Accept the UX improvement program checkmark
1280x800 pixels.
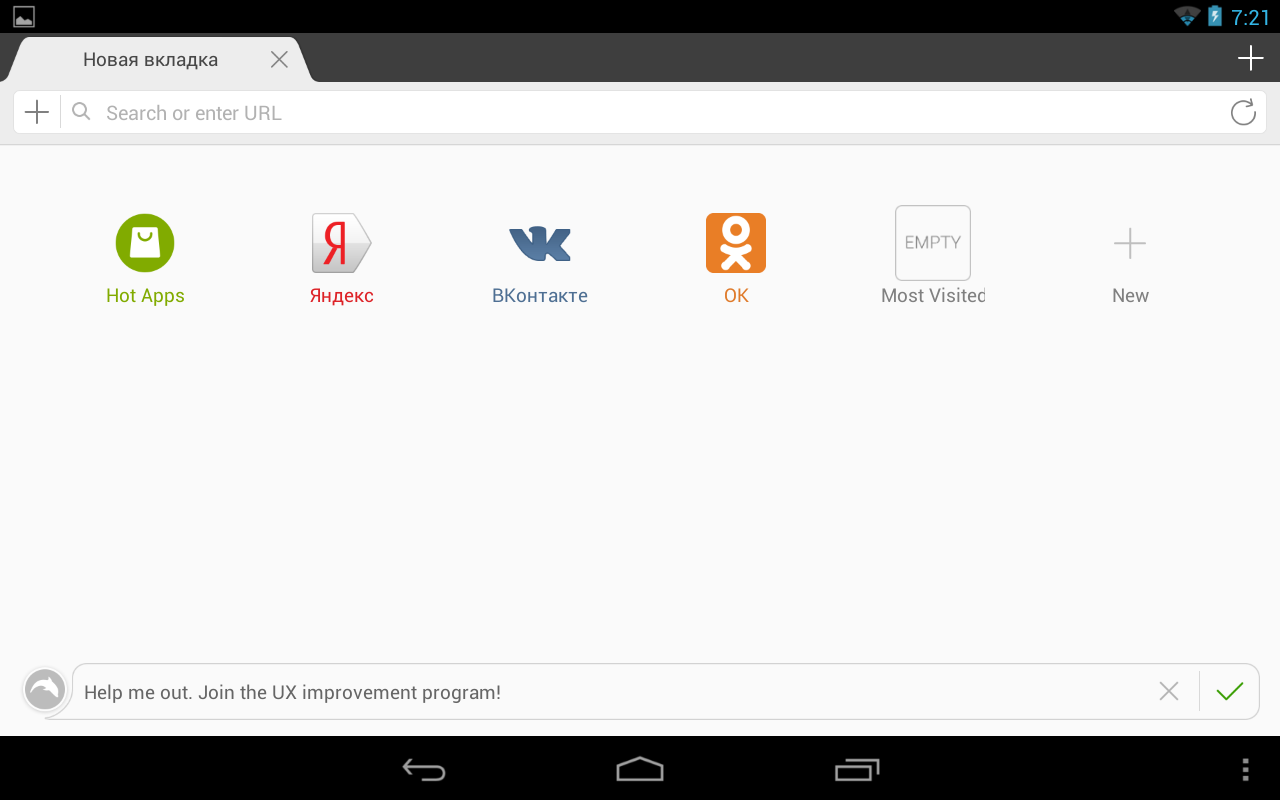1229,691
